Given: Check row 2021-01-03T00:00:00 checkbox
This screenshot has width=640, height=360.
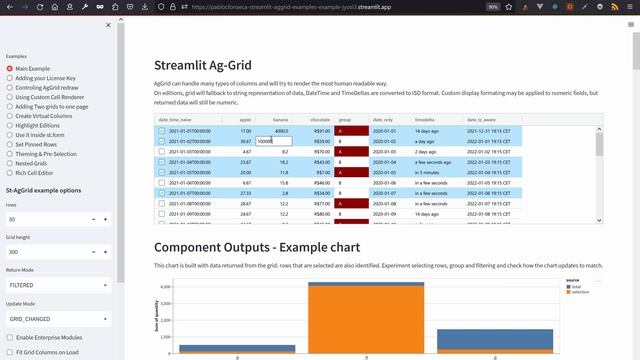Looking at the screenshot, I should pyautogui.click(x=162, y=151).
